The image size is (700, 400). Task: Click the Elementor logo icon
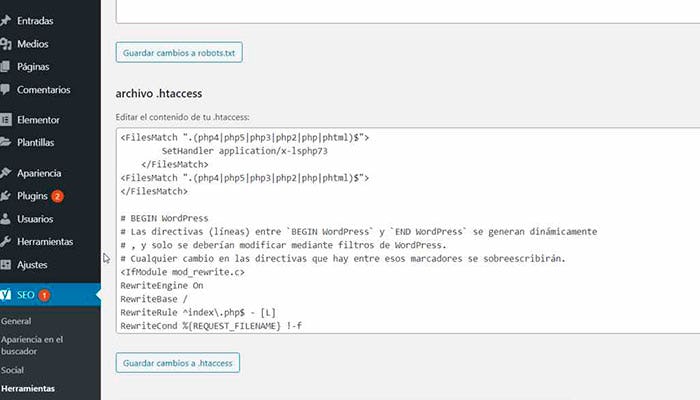[x=6, y=119]
